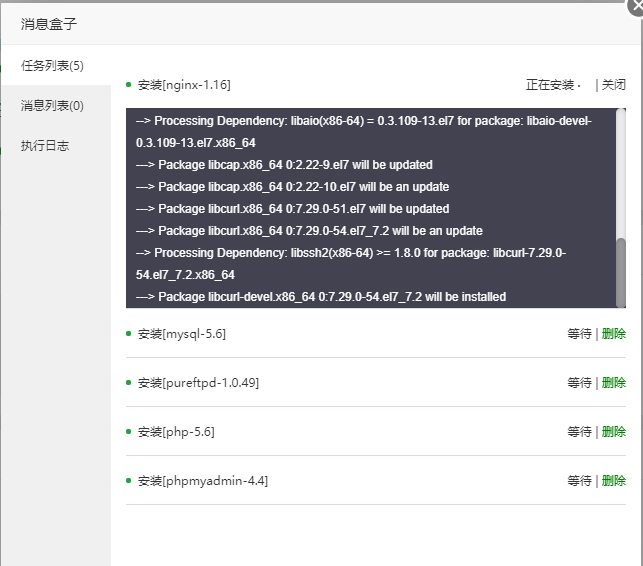643x566 pixels.
Task: Click the install log scrollbar thumb
Action: click(x=621, y=270)
